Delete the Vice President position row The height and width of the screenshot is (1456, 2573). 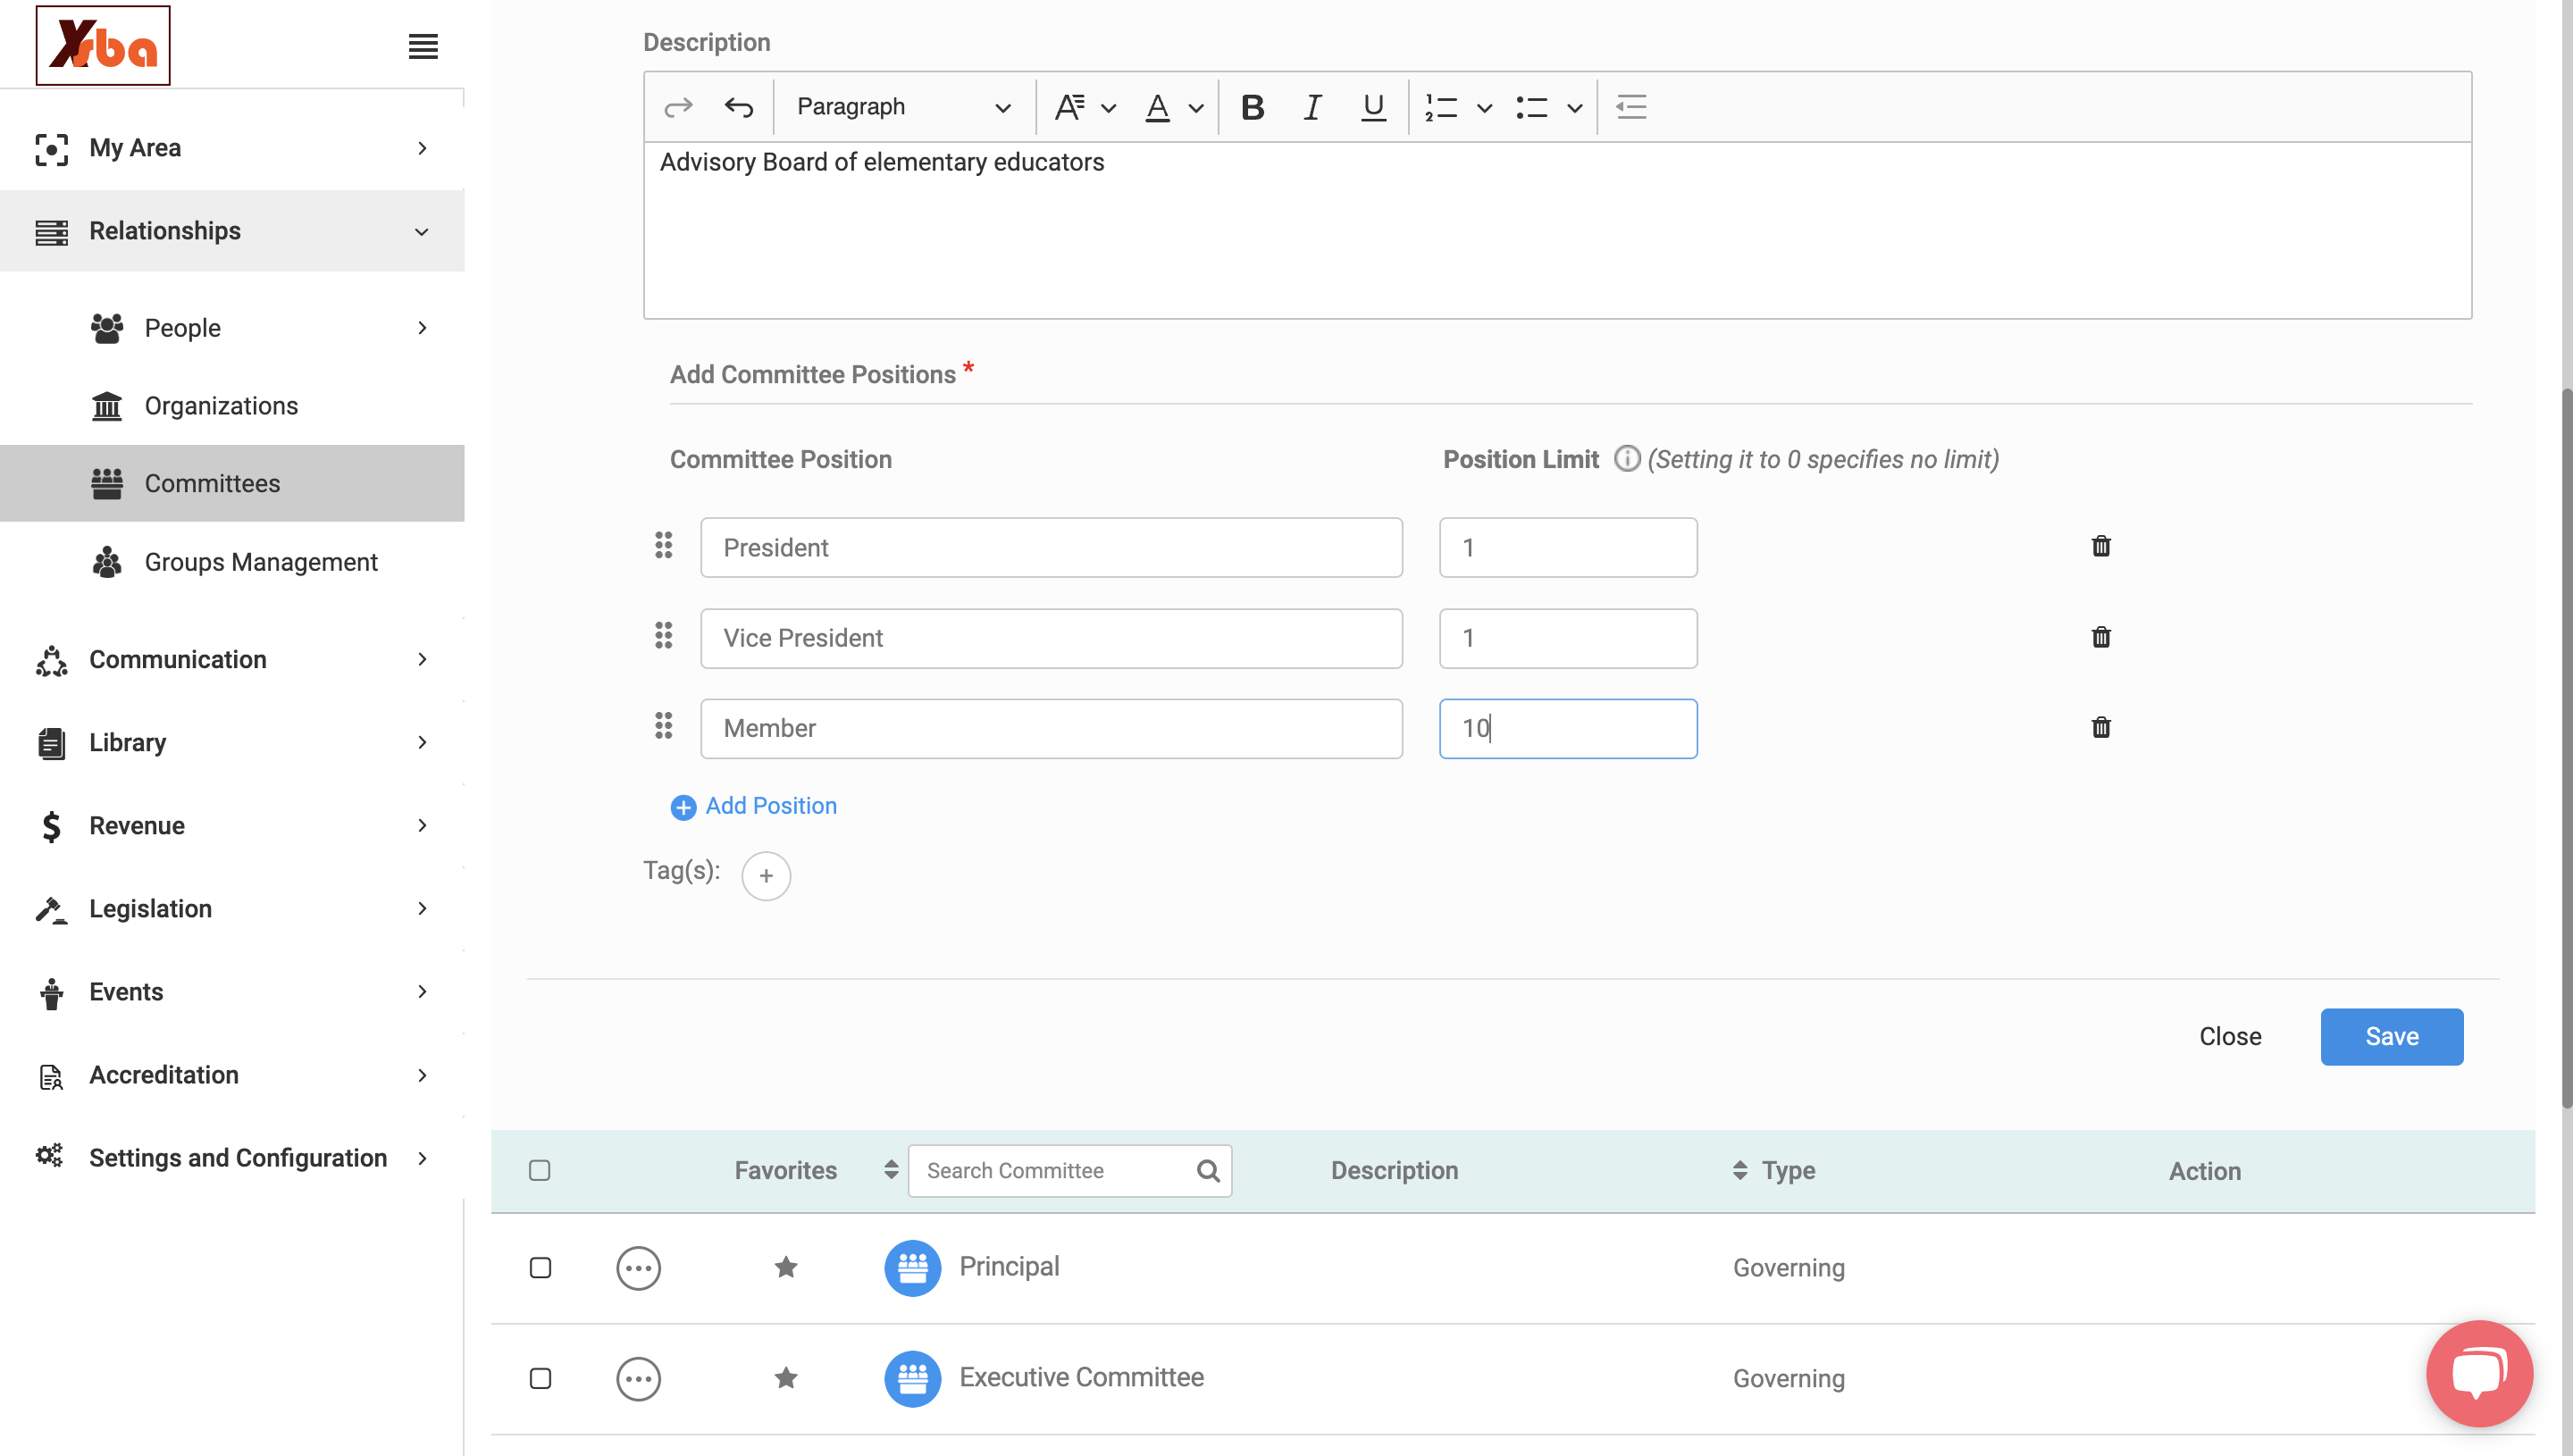pyautogui.click(x=2101, y=637)
